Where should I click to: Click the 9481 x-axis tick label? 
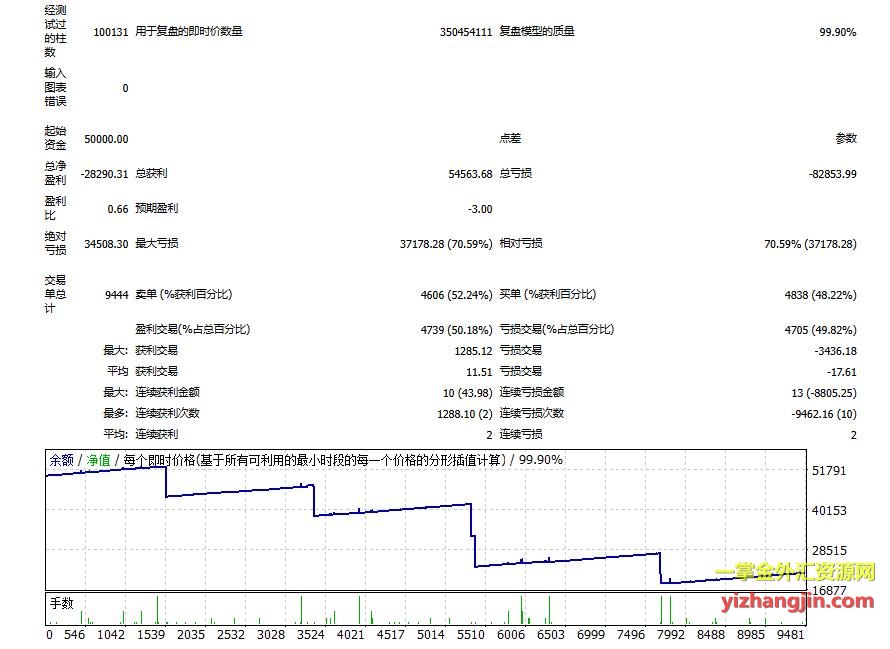point(789,634)
